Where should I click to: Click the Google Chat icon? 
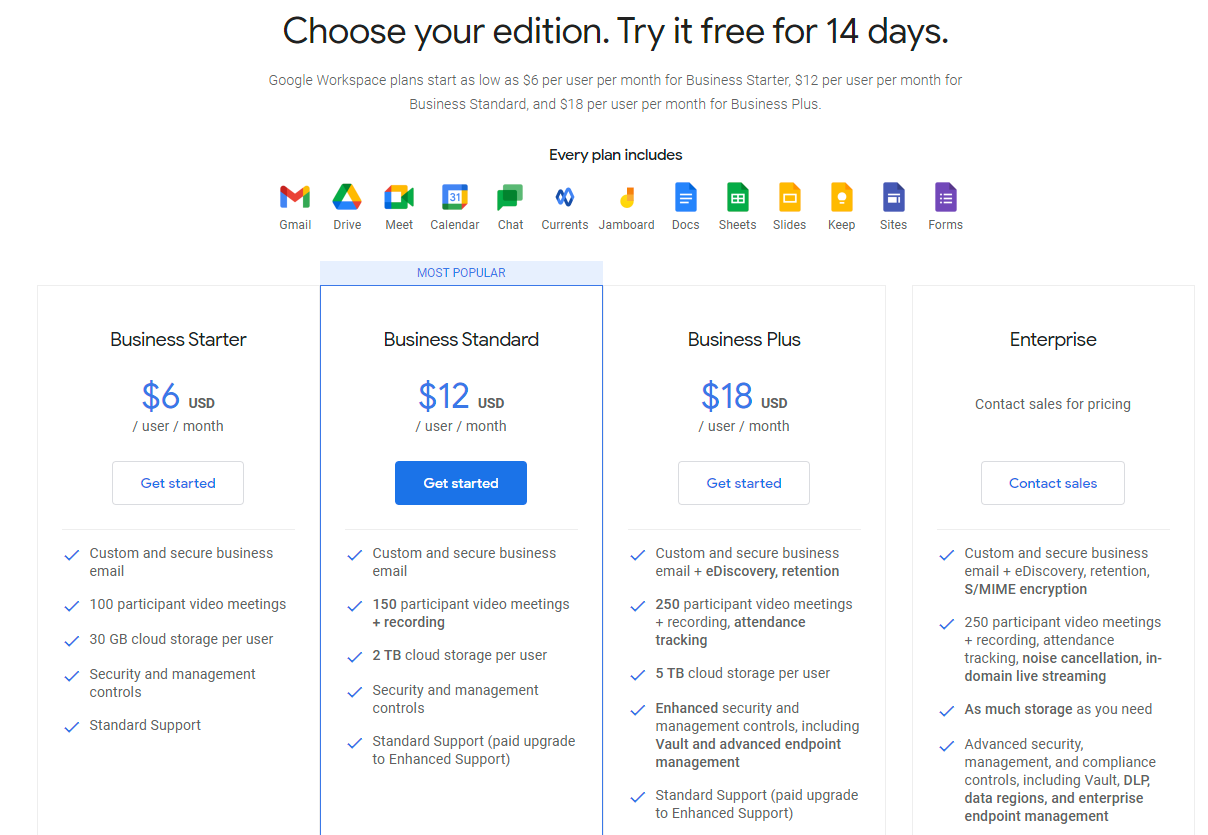coord(510,197)
